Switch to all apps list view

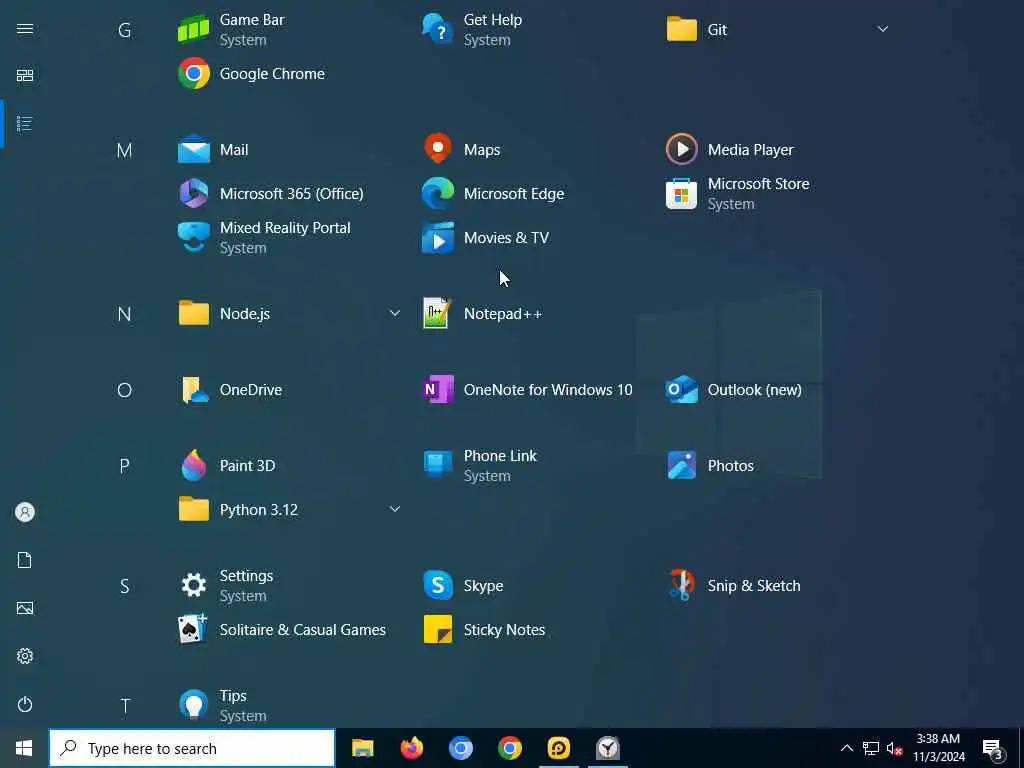pyautogui.click(x=25, y=123)
